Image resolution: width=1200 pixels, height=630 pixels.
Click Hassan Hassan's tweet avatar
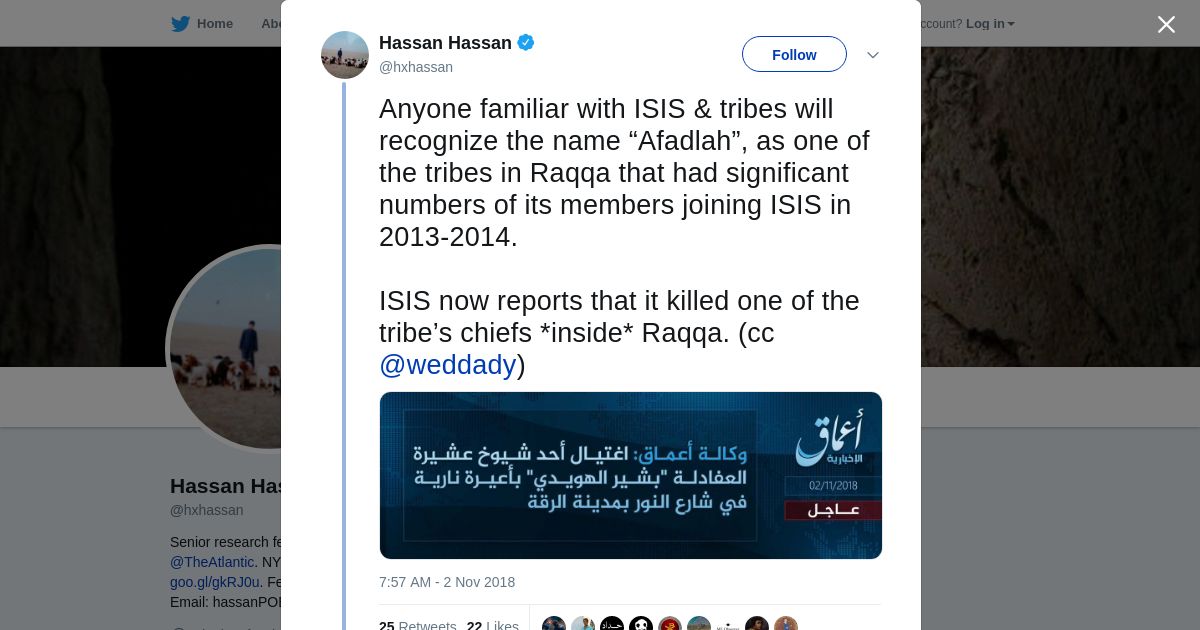point(345,55)
